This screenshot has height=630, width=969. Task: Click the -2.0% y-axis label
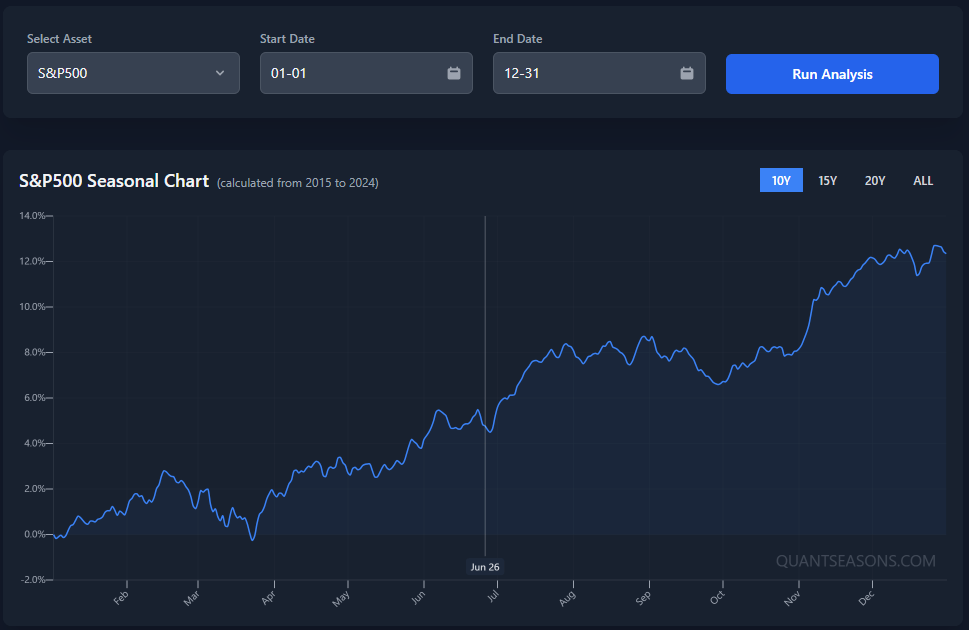click(x=33, y=579)
